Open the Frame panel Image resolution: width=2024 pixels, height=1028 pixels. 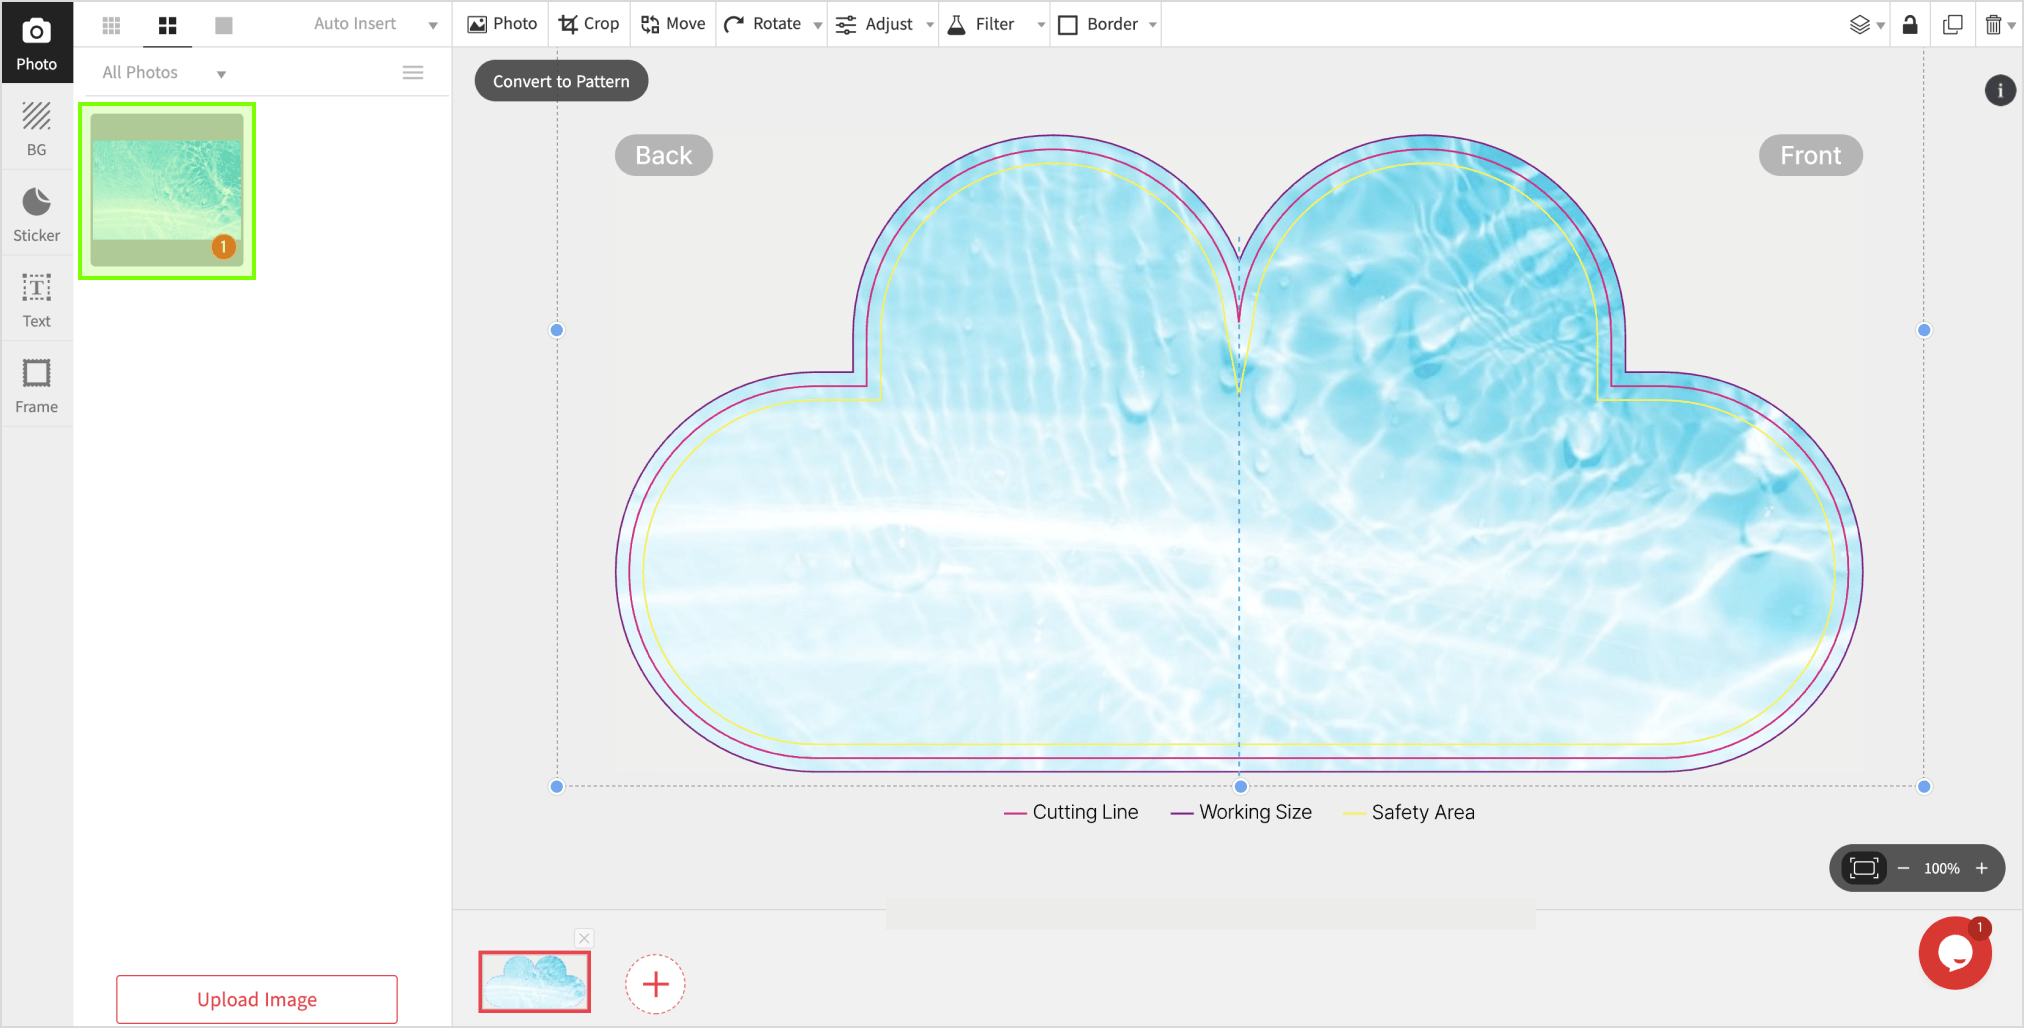(x=36, y=386)
